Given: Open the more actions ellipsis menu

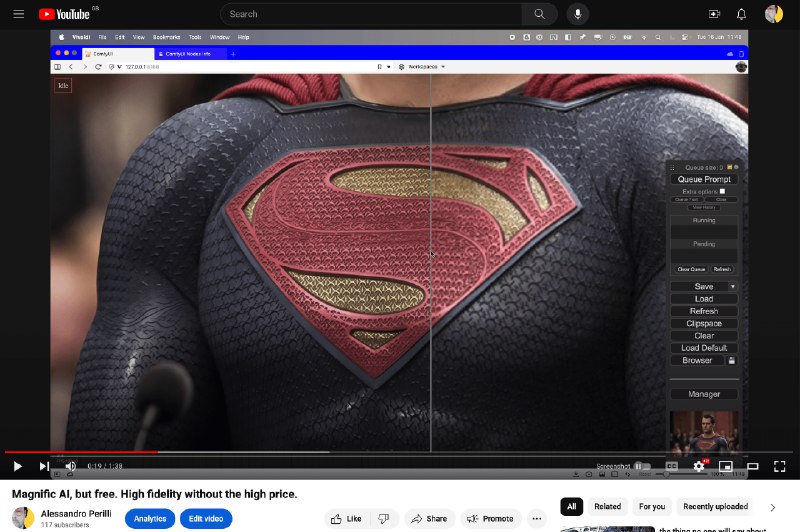Looking at the screenshot, I should (536, 519).
